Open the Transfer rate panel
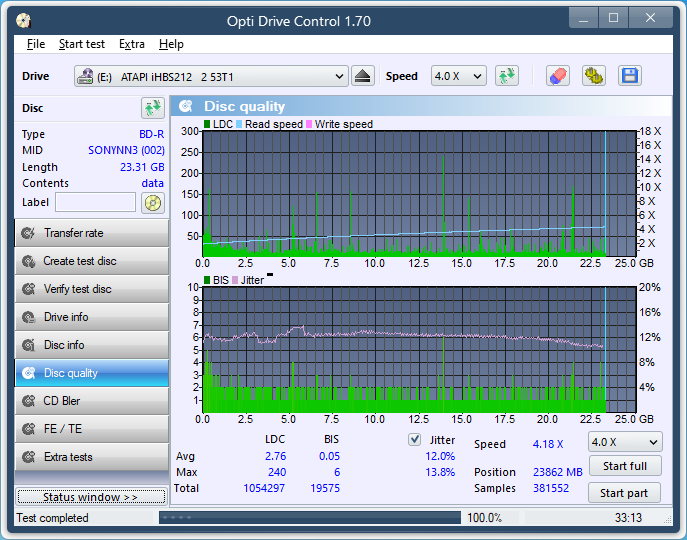The height and width of the screenshot is (540, 687). pyautogui.click(x=91, y=233)
